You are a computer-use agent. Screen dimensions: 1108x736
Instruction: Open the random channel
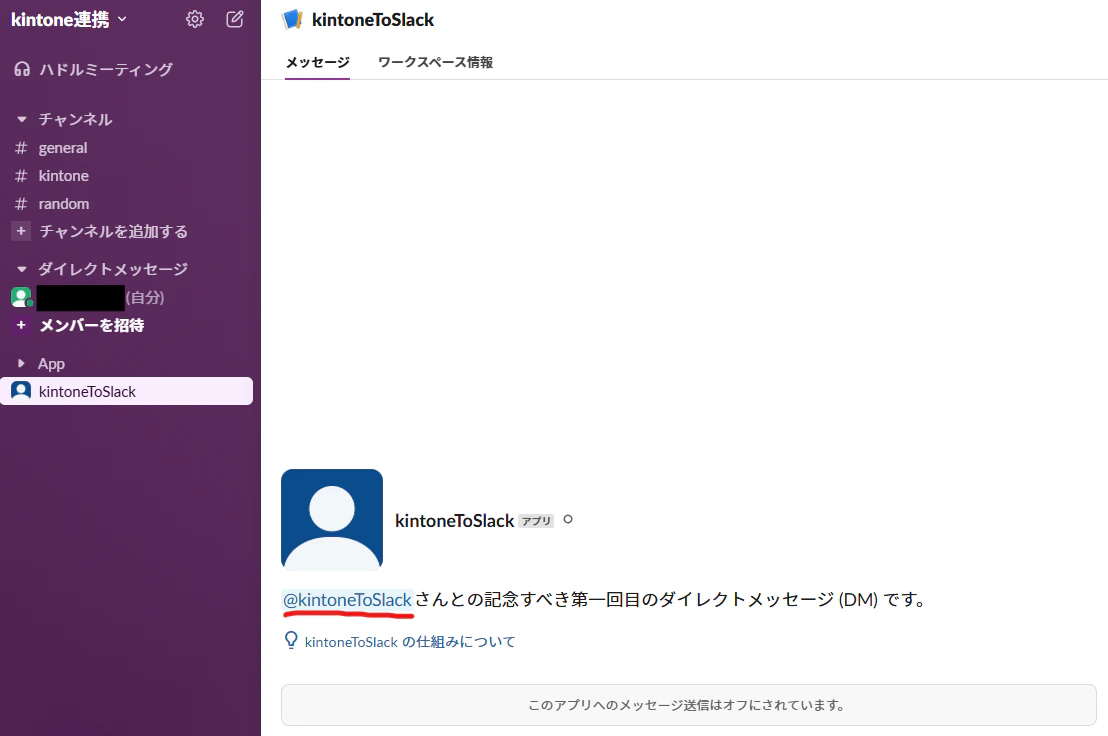coord(64,204)
